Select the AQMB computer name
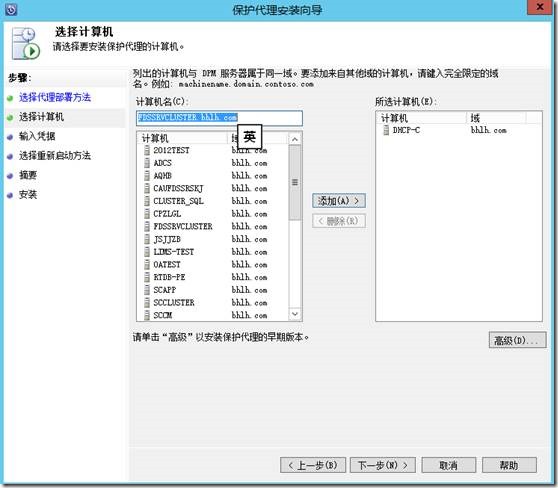Screen dimensions: 558x488 (x=162, y=175)
